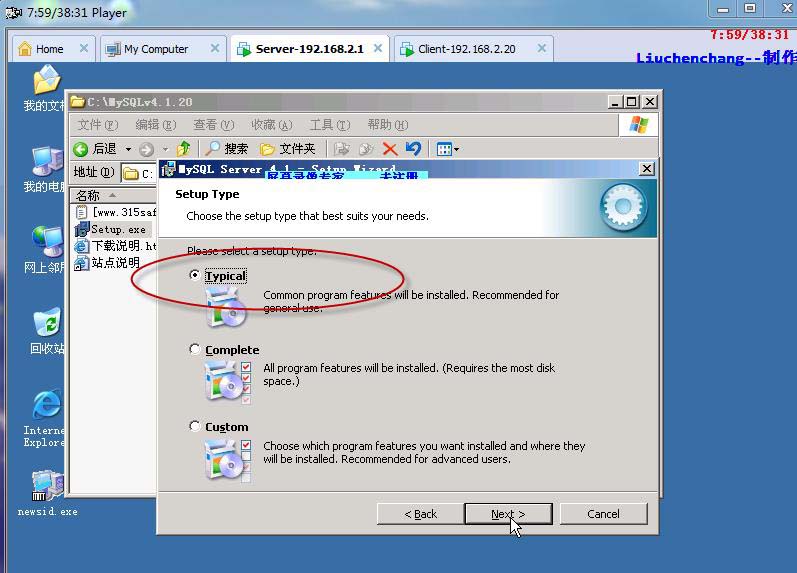
Task: Click the Up folder icon in toolbar
Action: click(x=183, y=148)
